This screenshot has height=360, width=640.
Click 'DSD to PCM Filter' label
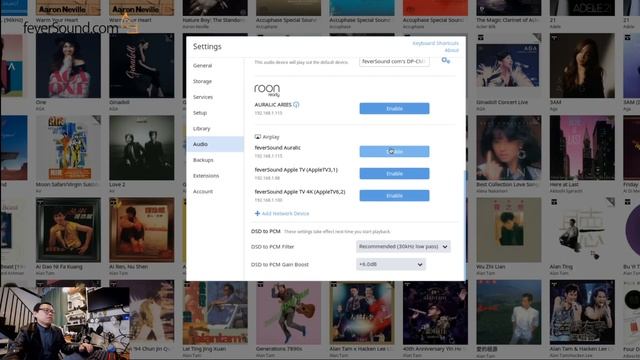tap(272, 247)
